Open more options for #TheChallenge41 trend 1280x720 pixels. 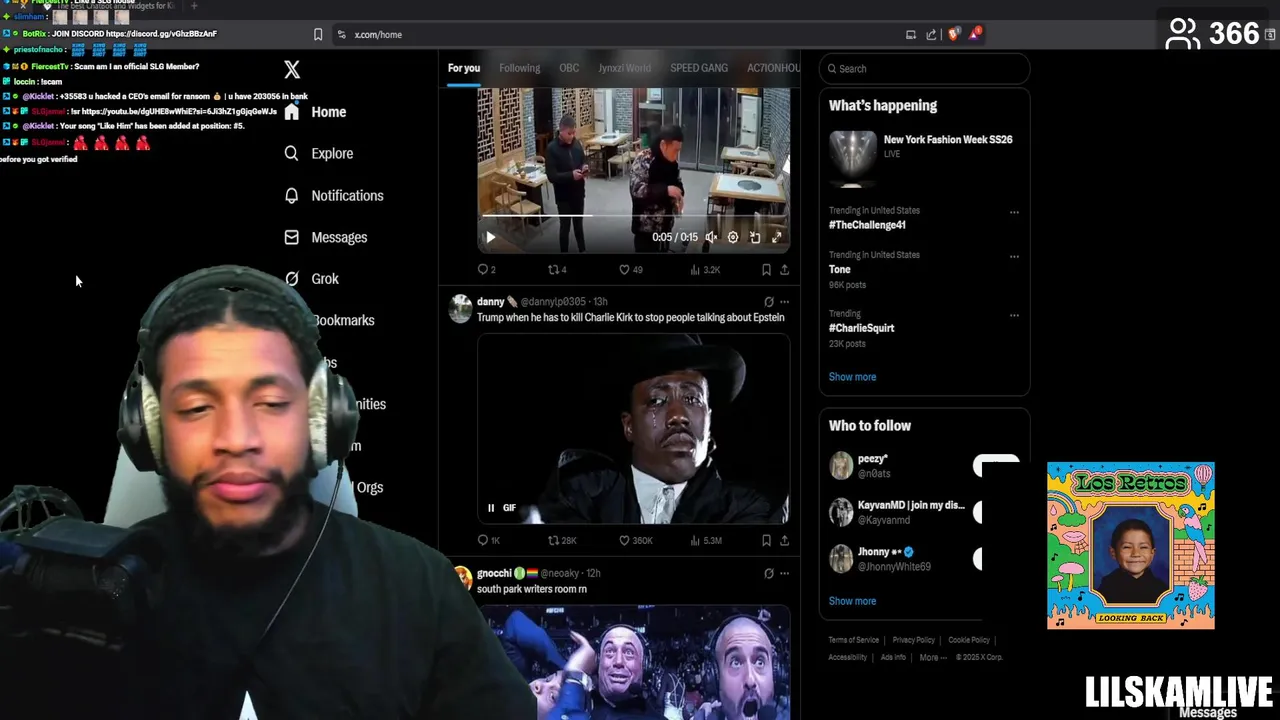click(1014, 212)
